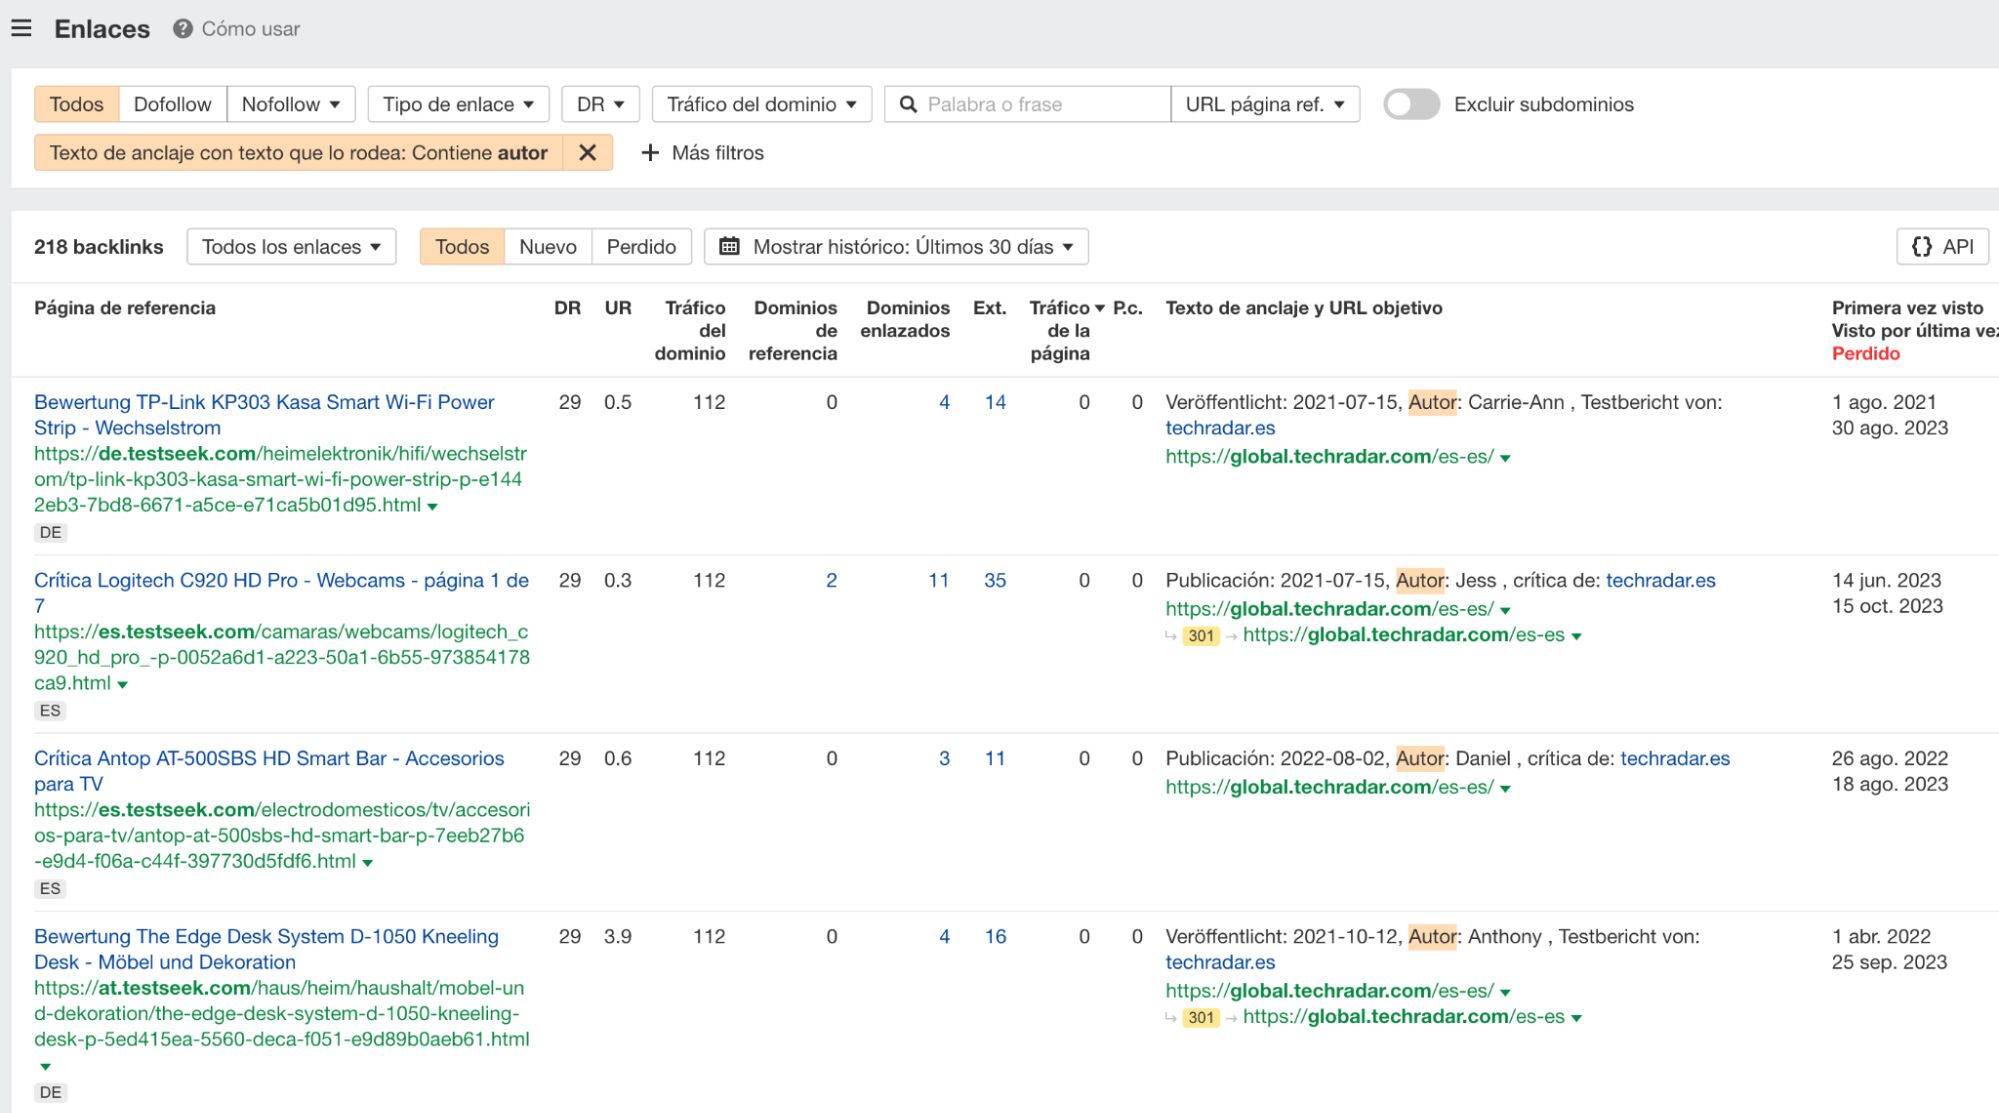Image resolution: width=1999 pixels, height=1113 pixels.
Task: Click calendar icon in Mostrar histórico
Action: [730, 247]
